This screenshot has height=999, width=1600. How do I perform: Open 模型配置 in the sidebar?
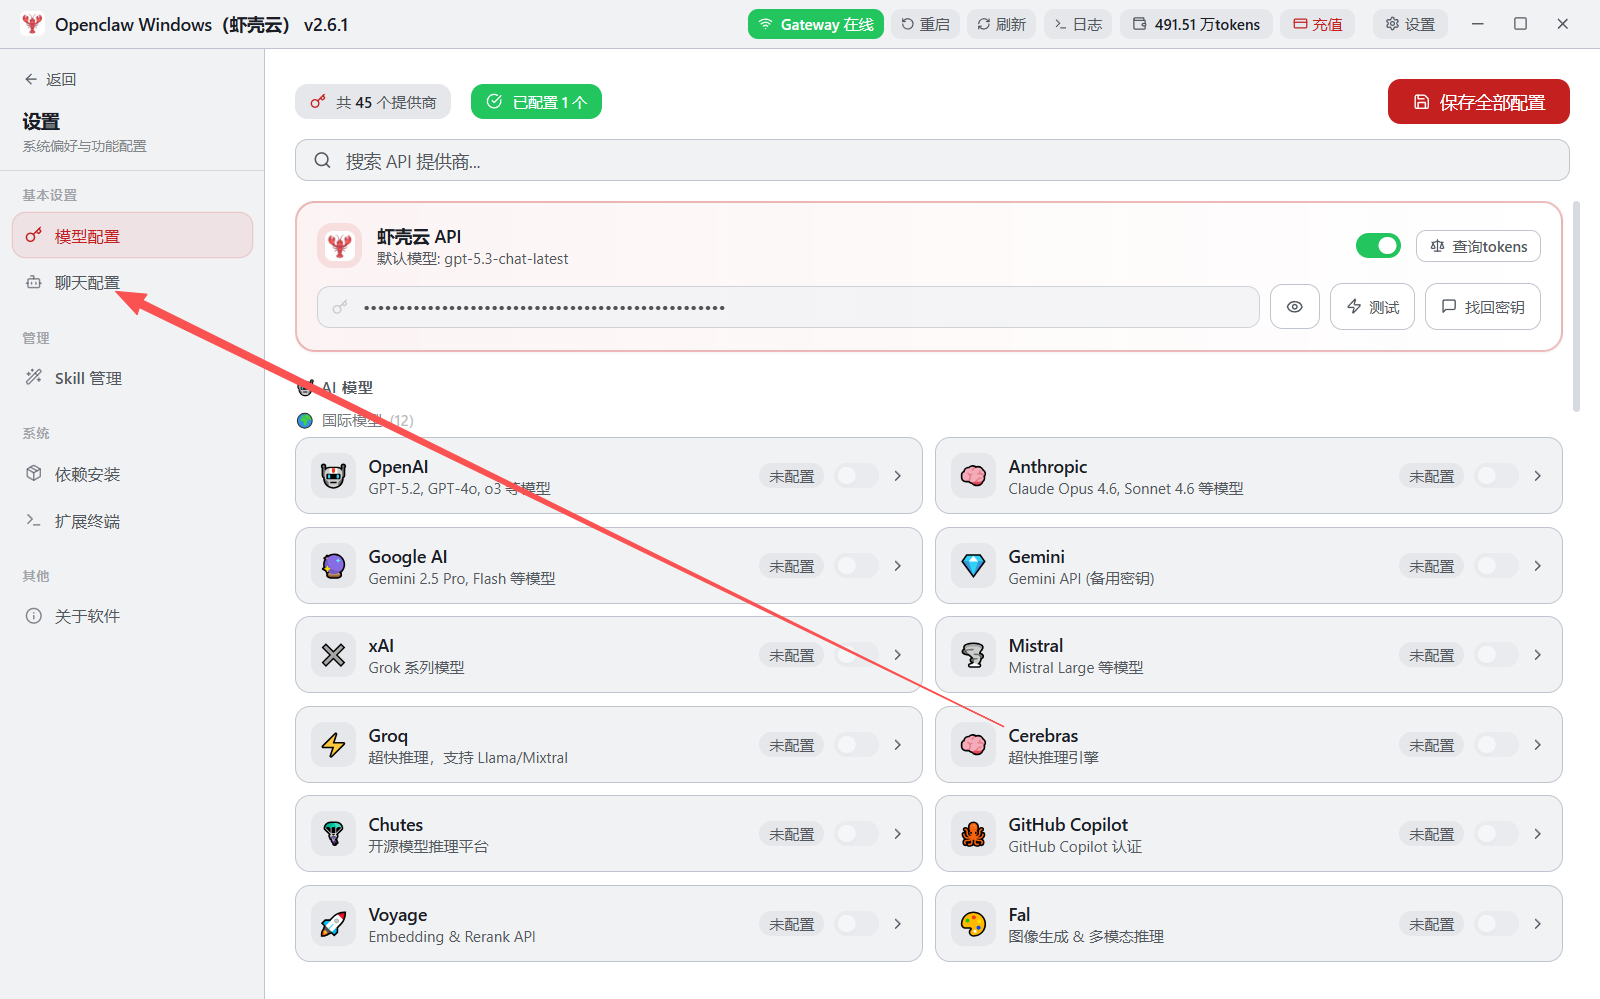click(x=132, y=235)
